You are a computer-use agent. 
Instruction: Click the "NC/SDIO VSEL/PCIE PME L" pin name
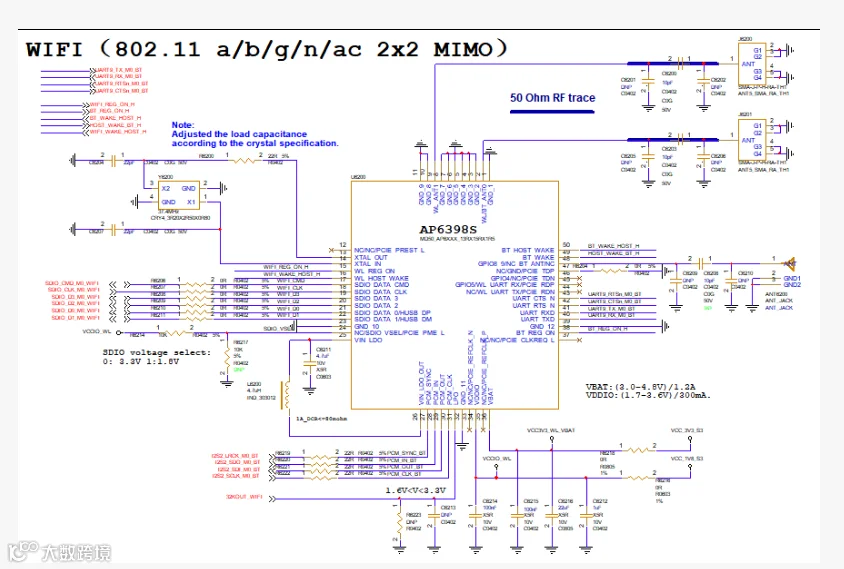[399, 333]
